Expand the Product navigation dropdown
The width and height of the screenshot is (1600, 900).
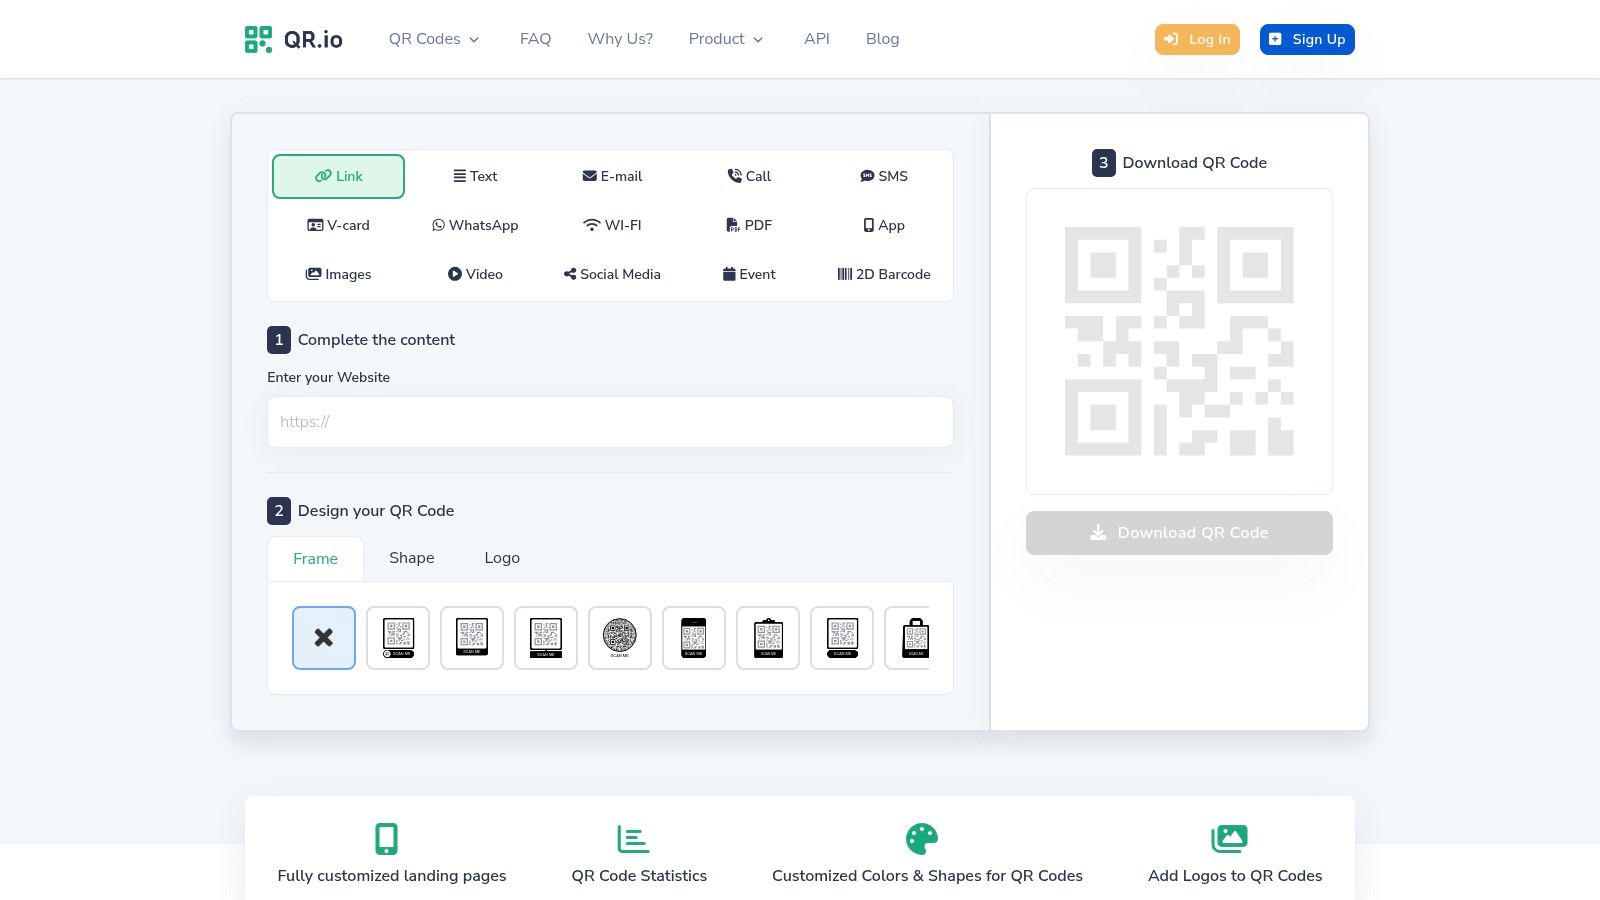(x=726, y=39)
